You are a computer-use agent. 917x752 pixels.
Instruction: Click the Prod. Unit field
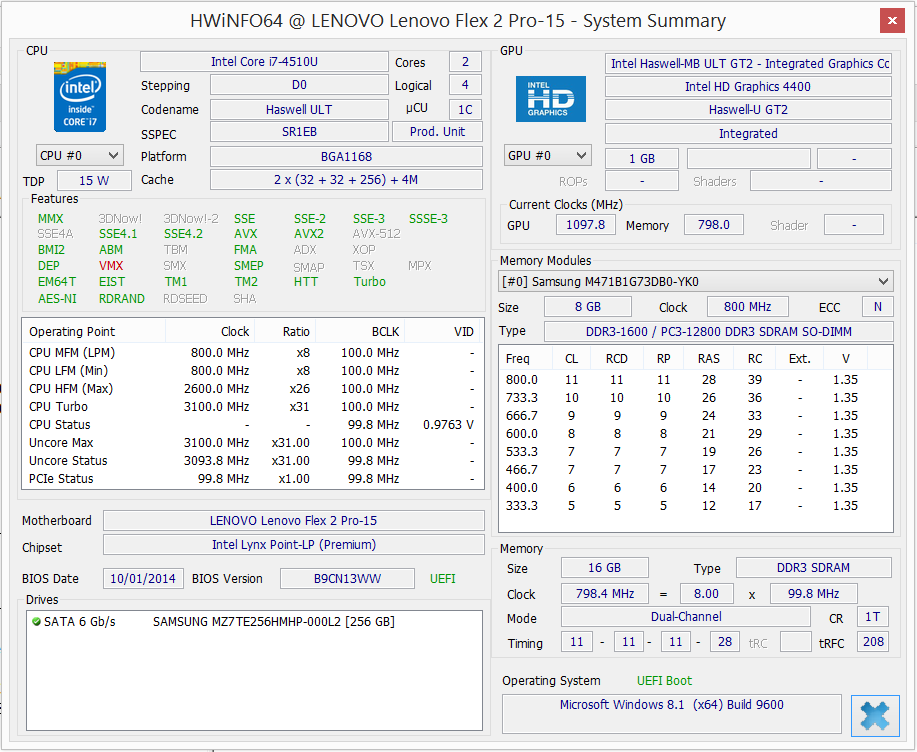point(438,132)
